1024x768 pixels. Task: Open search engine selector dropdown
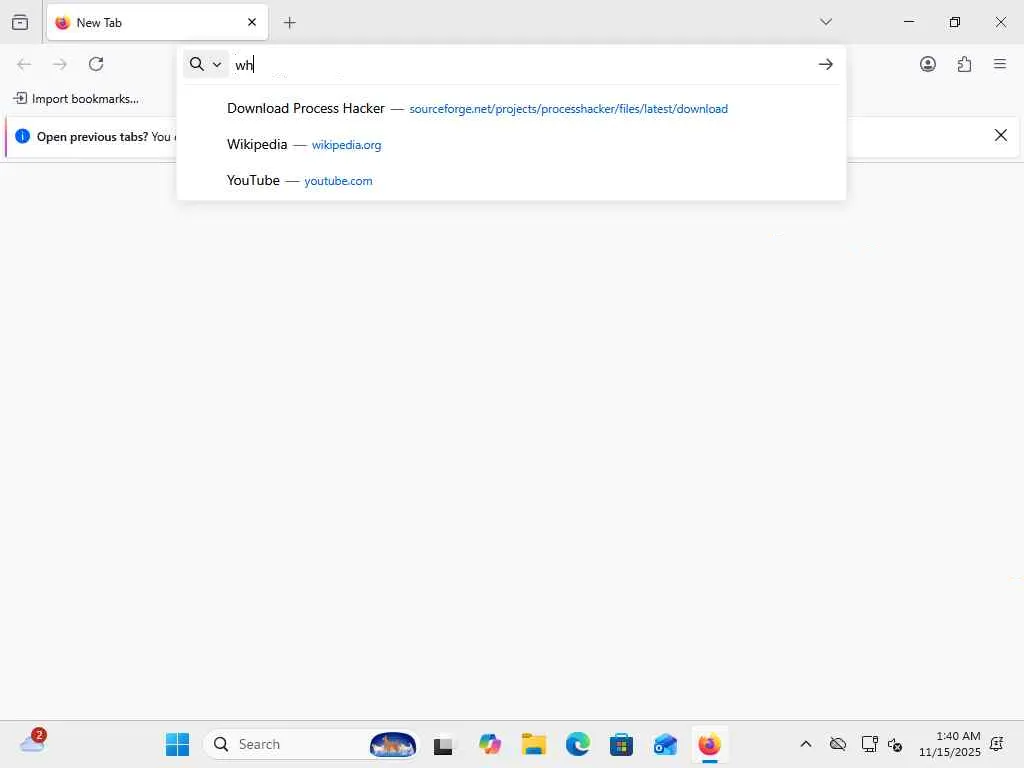(206, 64)
